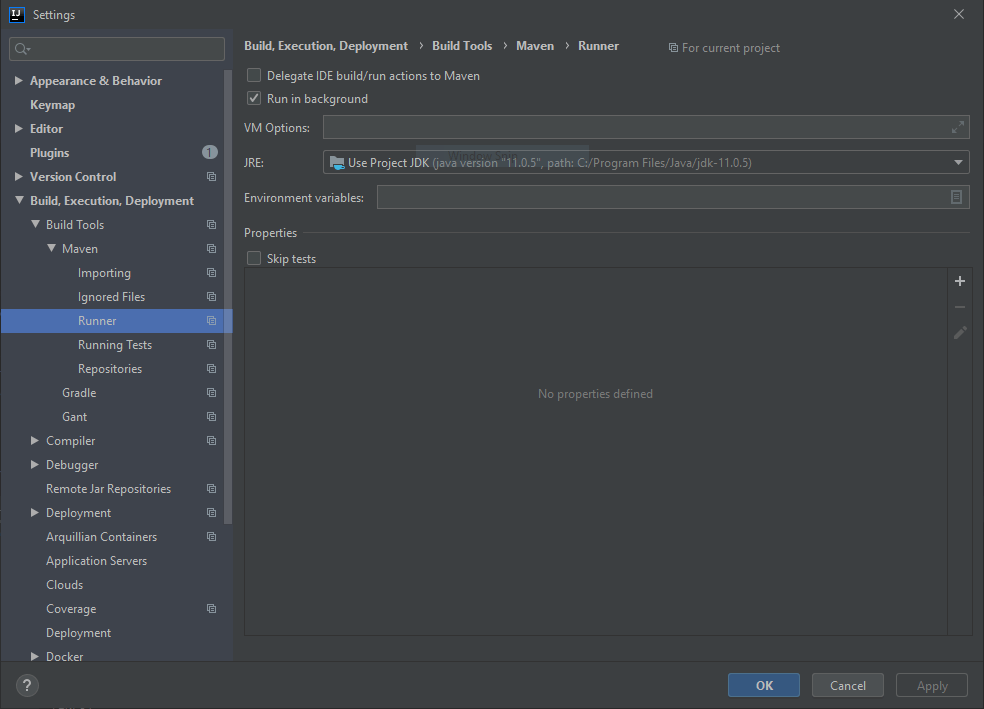This screenshot has width=984, height=709.
Task: Expand the Editor settings node
Action: [x=19, y=129]
